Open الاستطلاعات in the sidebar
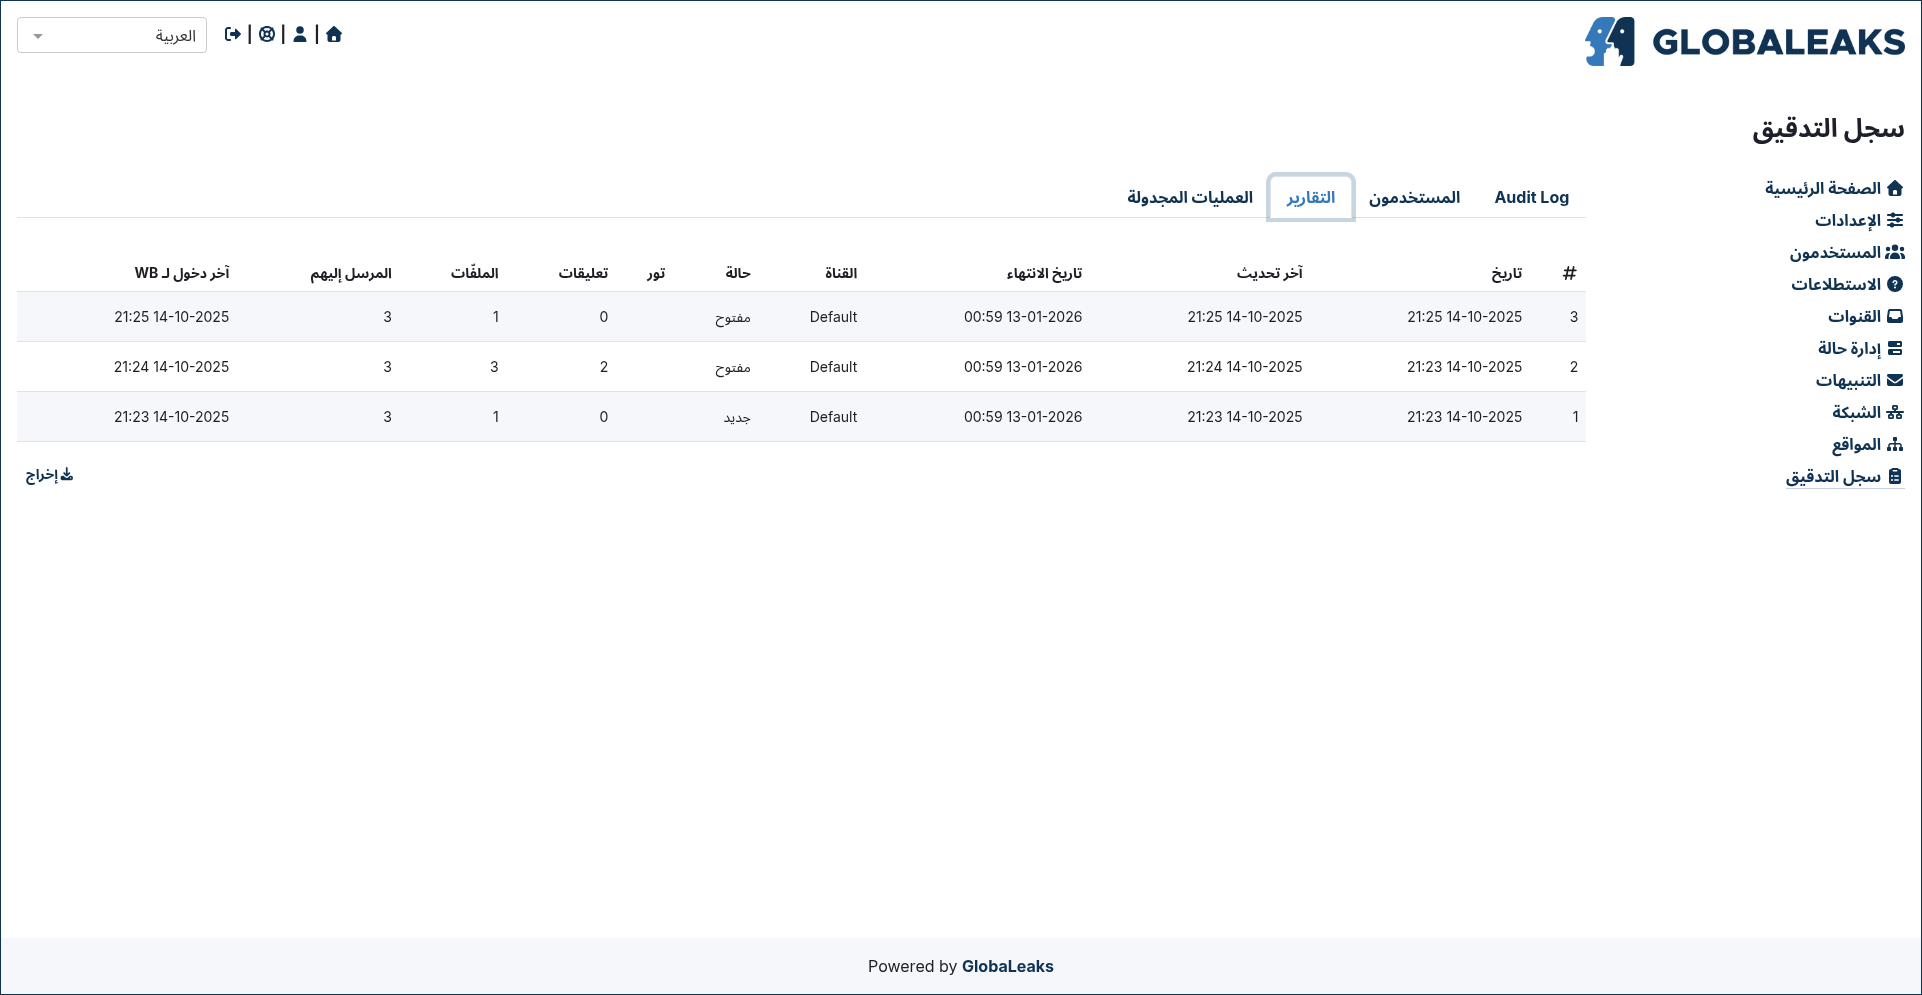The image size is (1922, 995). click(1847, 284)
